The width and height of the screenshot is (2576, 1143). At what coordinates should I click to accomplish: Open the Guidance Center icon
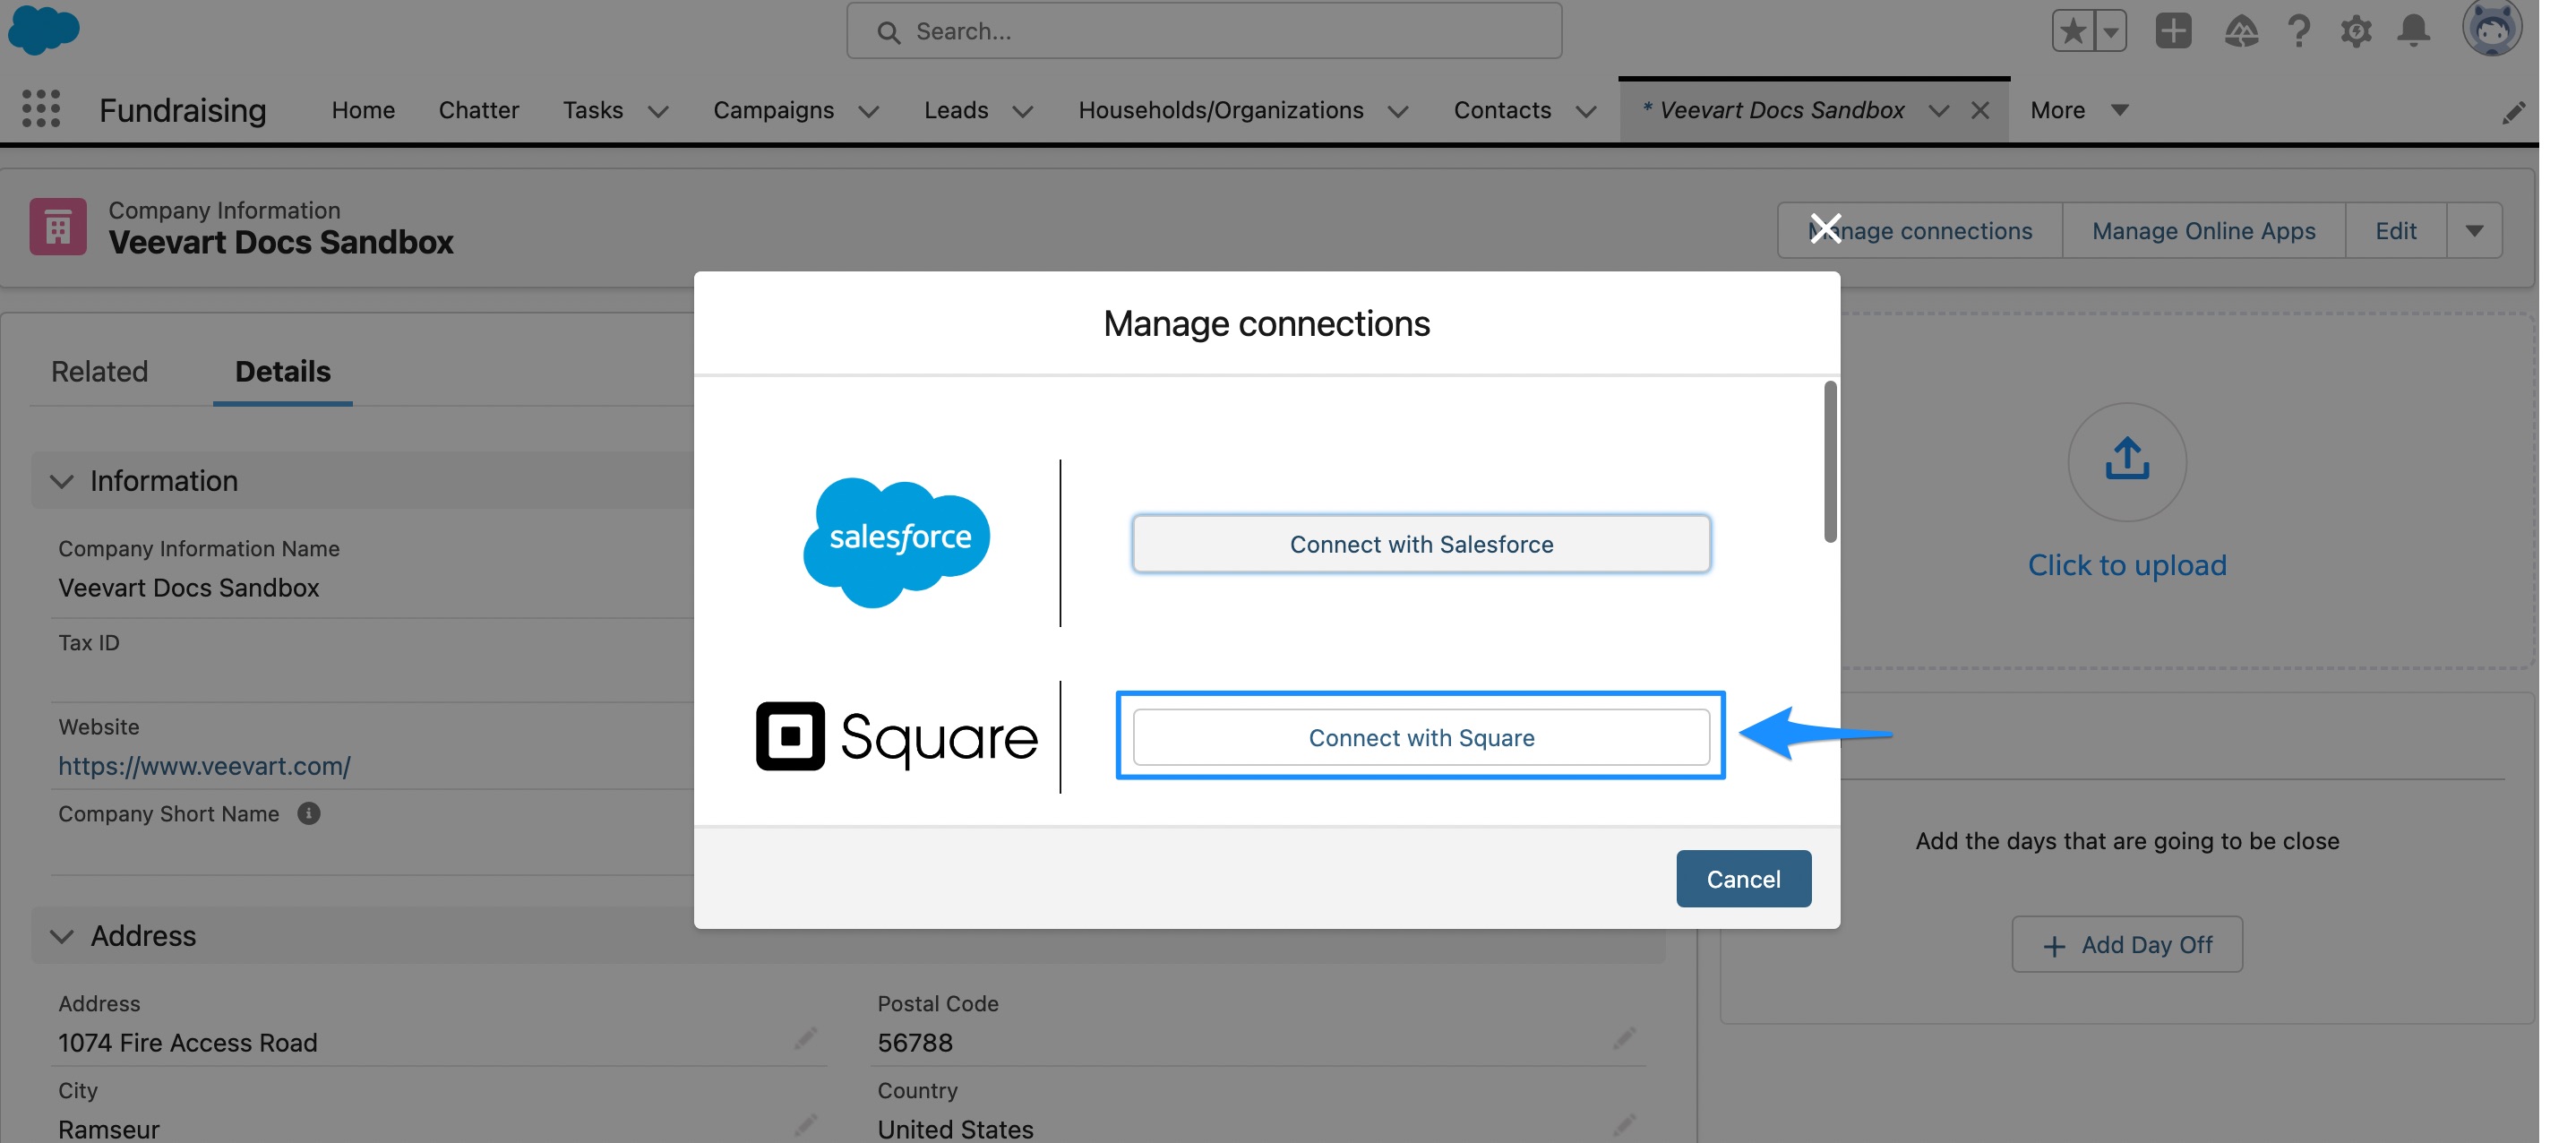2240,31
